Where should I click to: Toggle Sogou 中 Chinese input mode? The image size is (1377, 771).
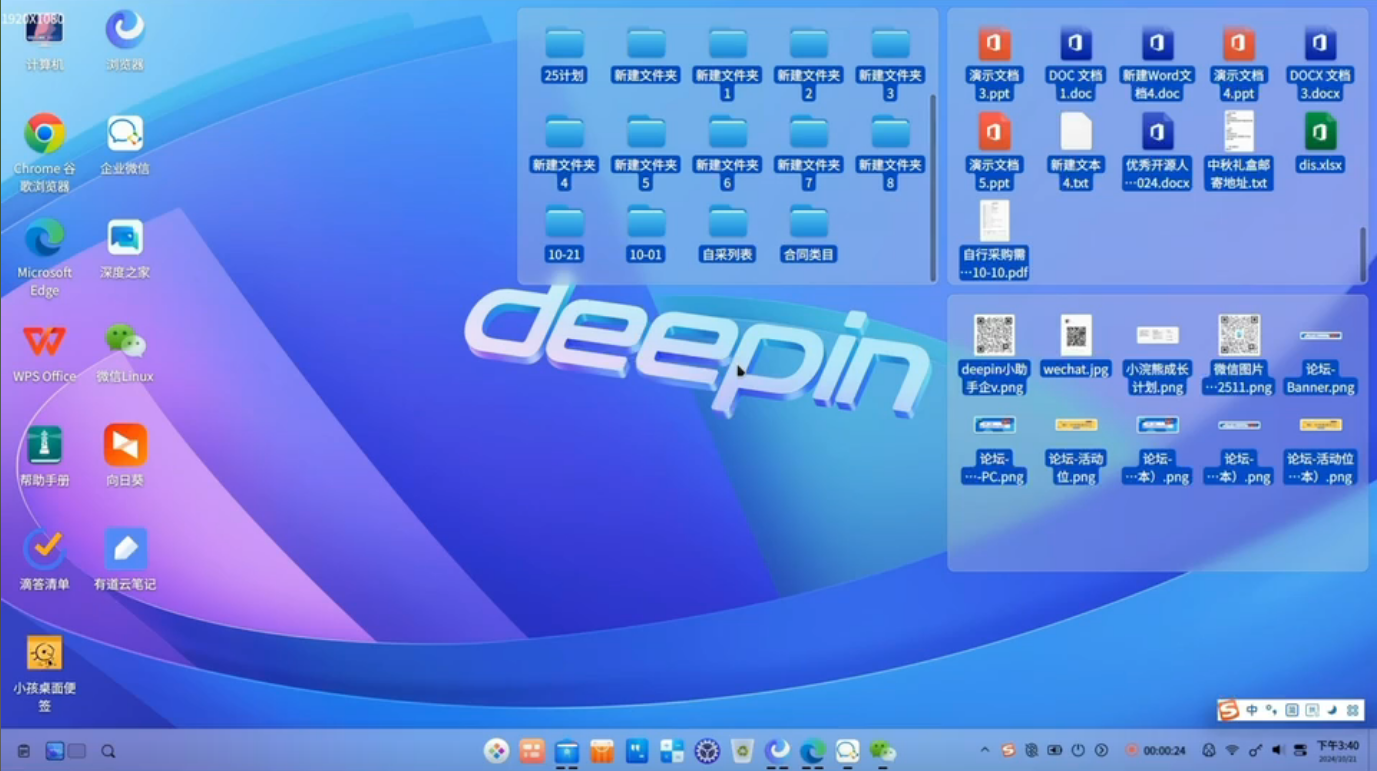(1252, 710)
